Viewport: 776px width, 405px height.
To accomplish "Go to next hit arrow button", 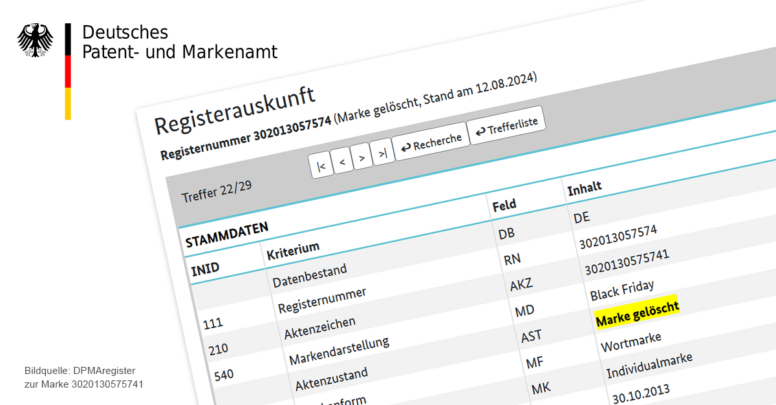I will click(362, 157).
